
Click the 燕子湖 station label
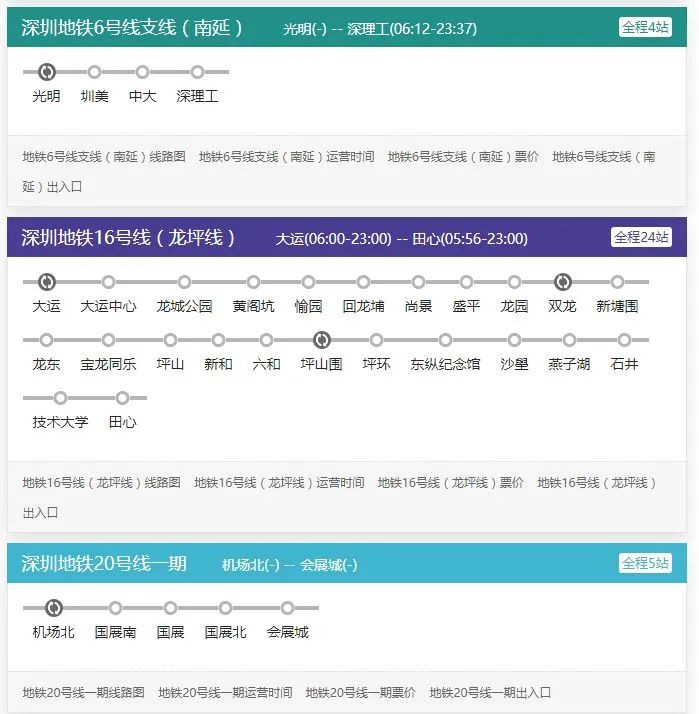569,364
